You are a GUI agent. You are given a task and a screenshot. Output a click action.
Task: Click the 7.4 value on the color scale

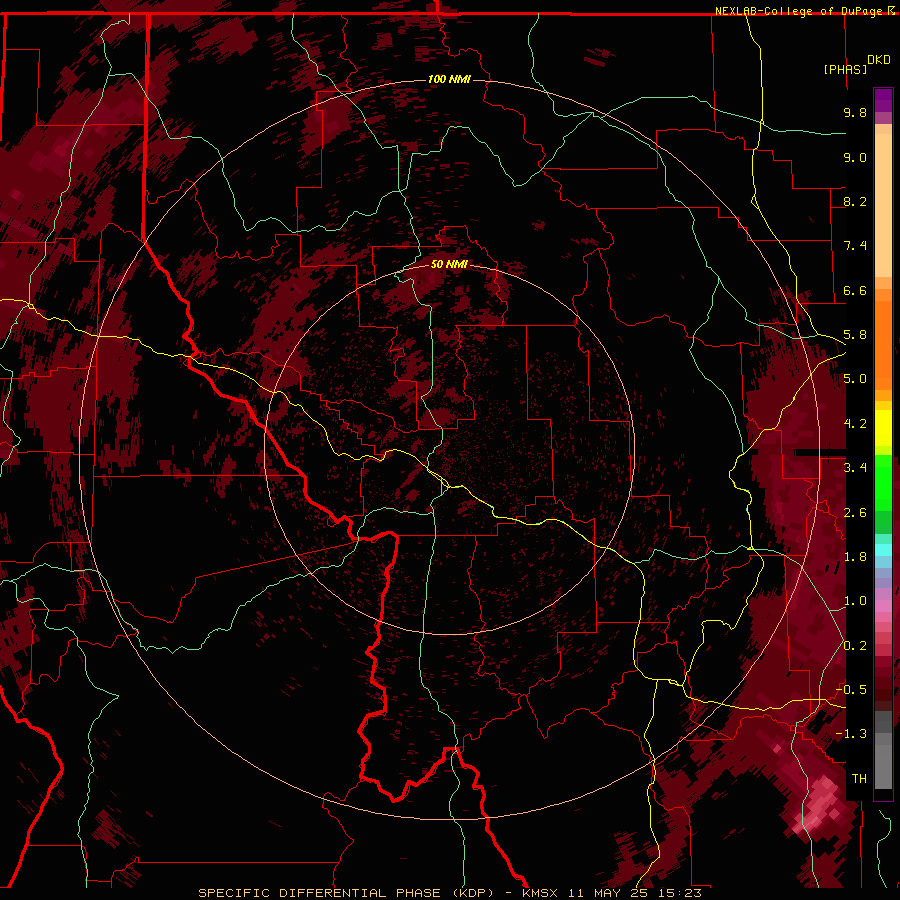coord(855,246)
